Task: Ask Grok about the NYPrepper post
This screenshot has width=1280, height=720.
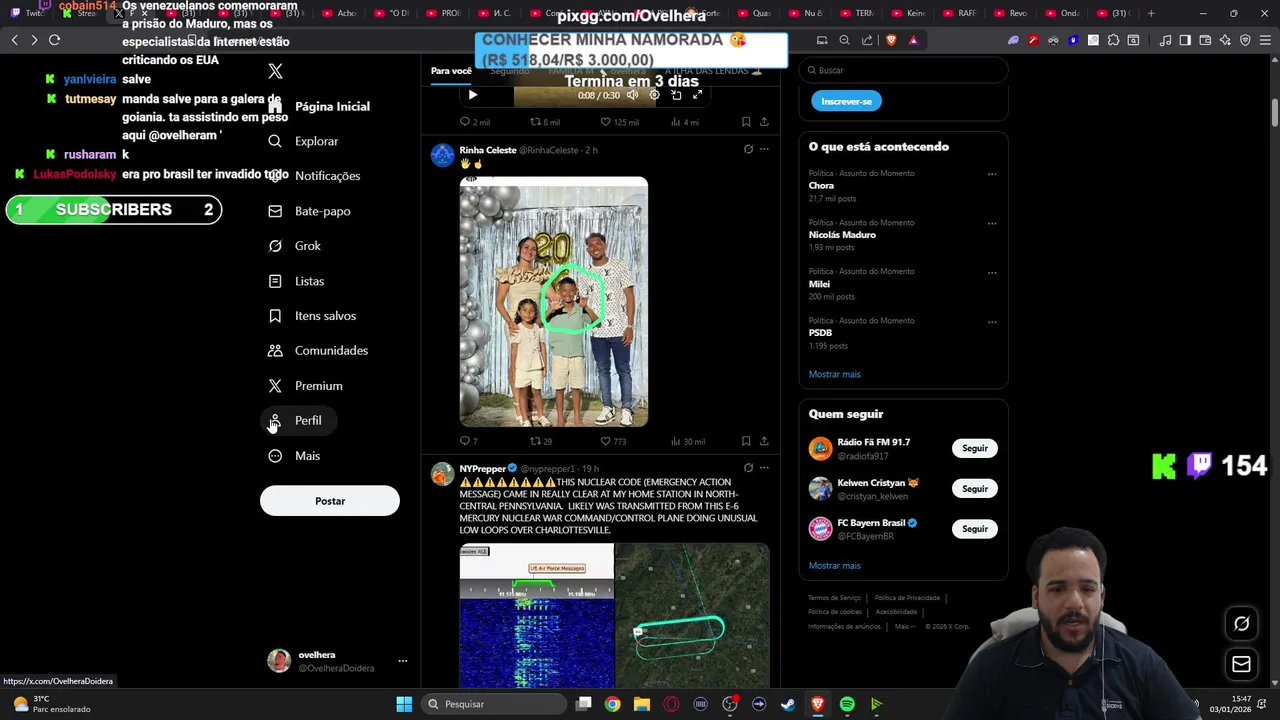Action: point(748,468)
